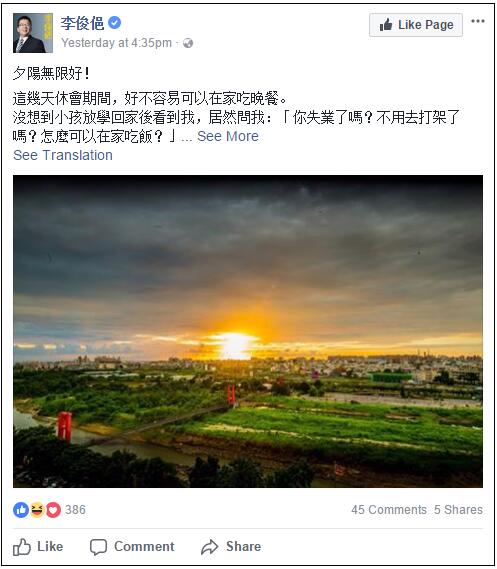Open the three-dot post options menu

click(x=477, y=21)
